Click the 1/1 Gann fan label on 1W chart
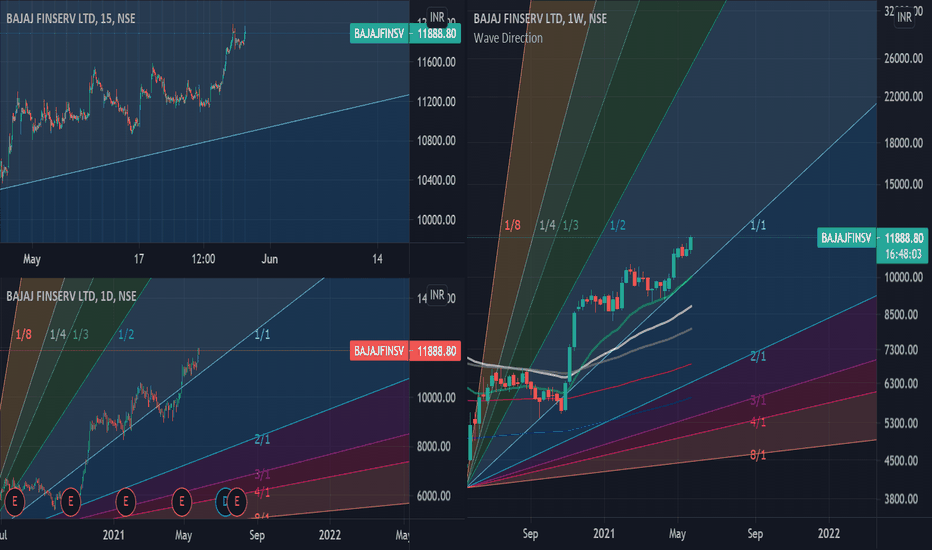Viewport: 932px width, 550px height. click(758, 225)
